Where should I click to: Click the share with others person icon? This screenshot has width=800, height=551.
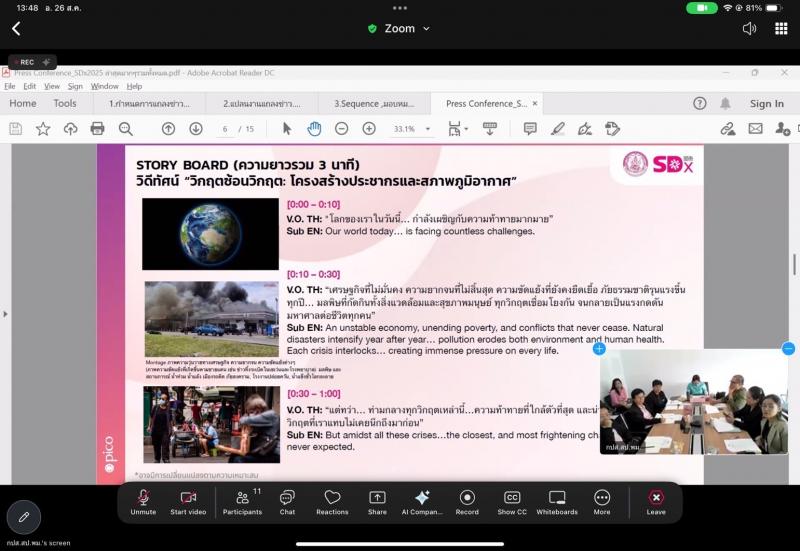(782, 129)
